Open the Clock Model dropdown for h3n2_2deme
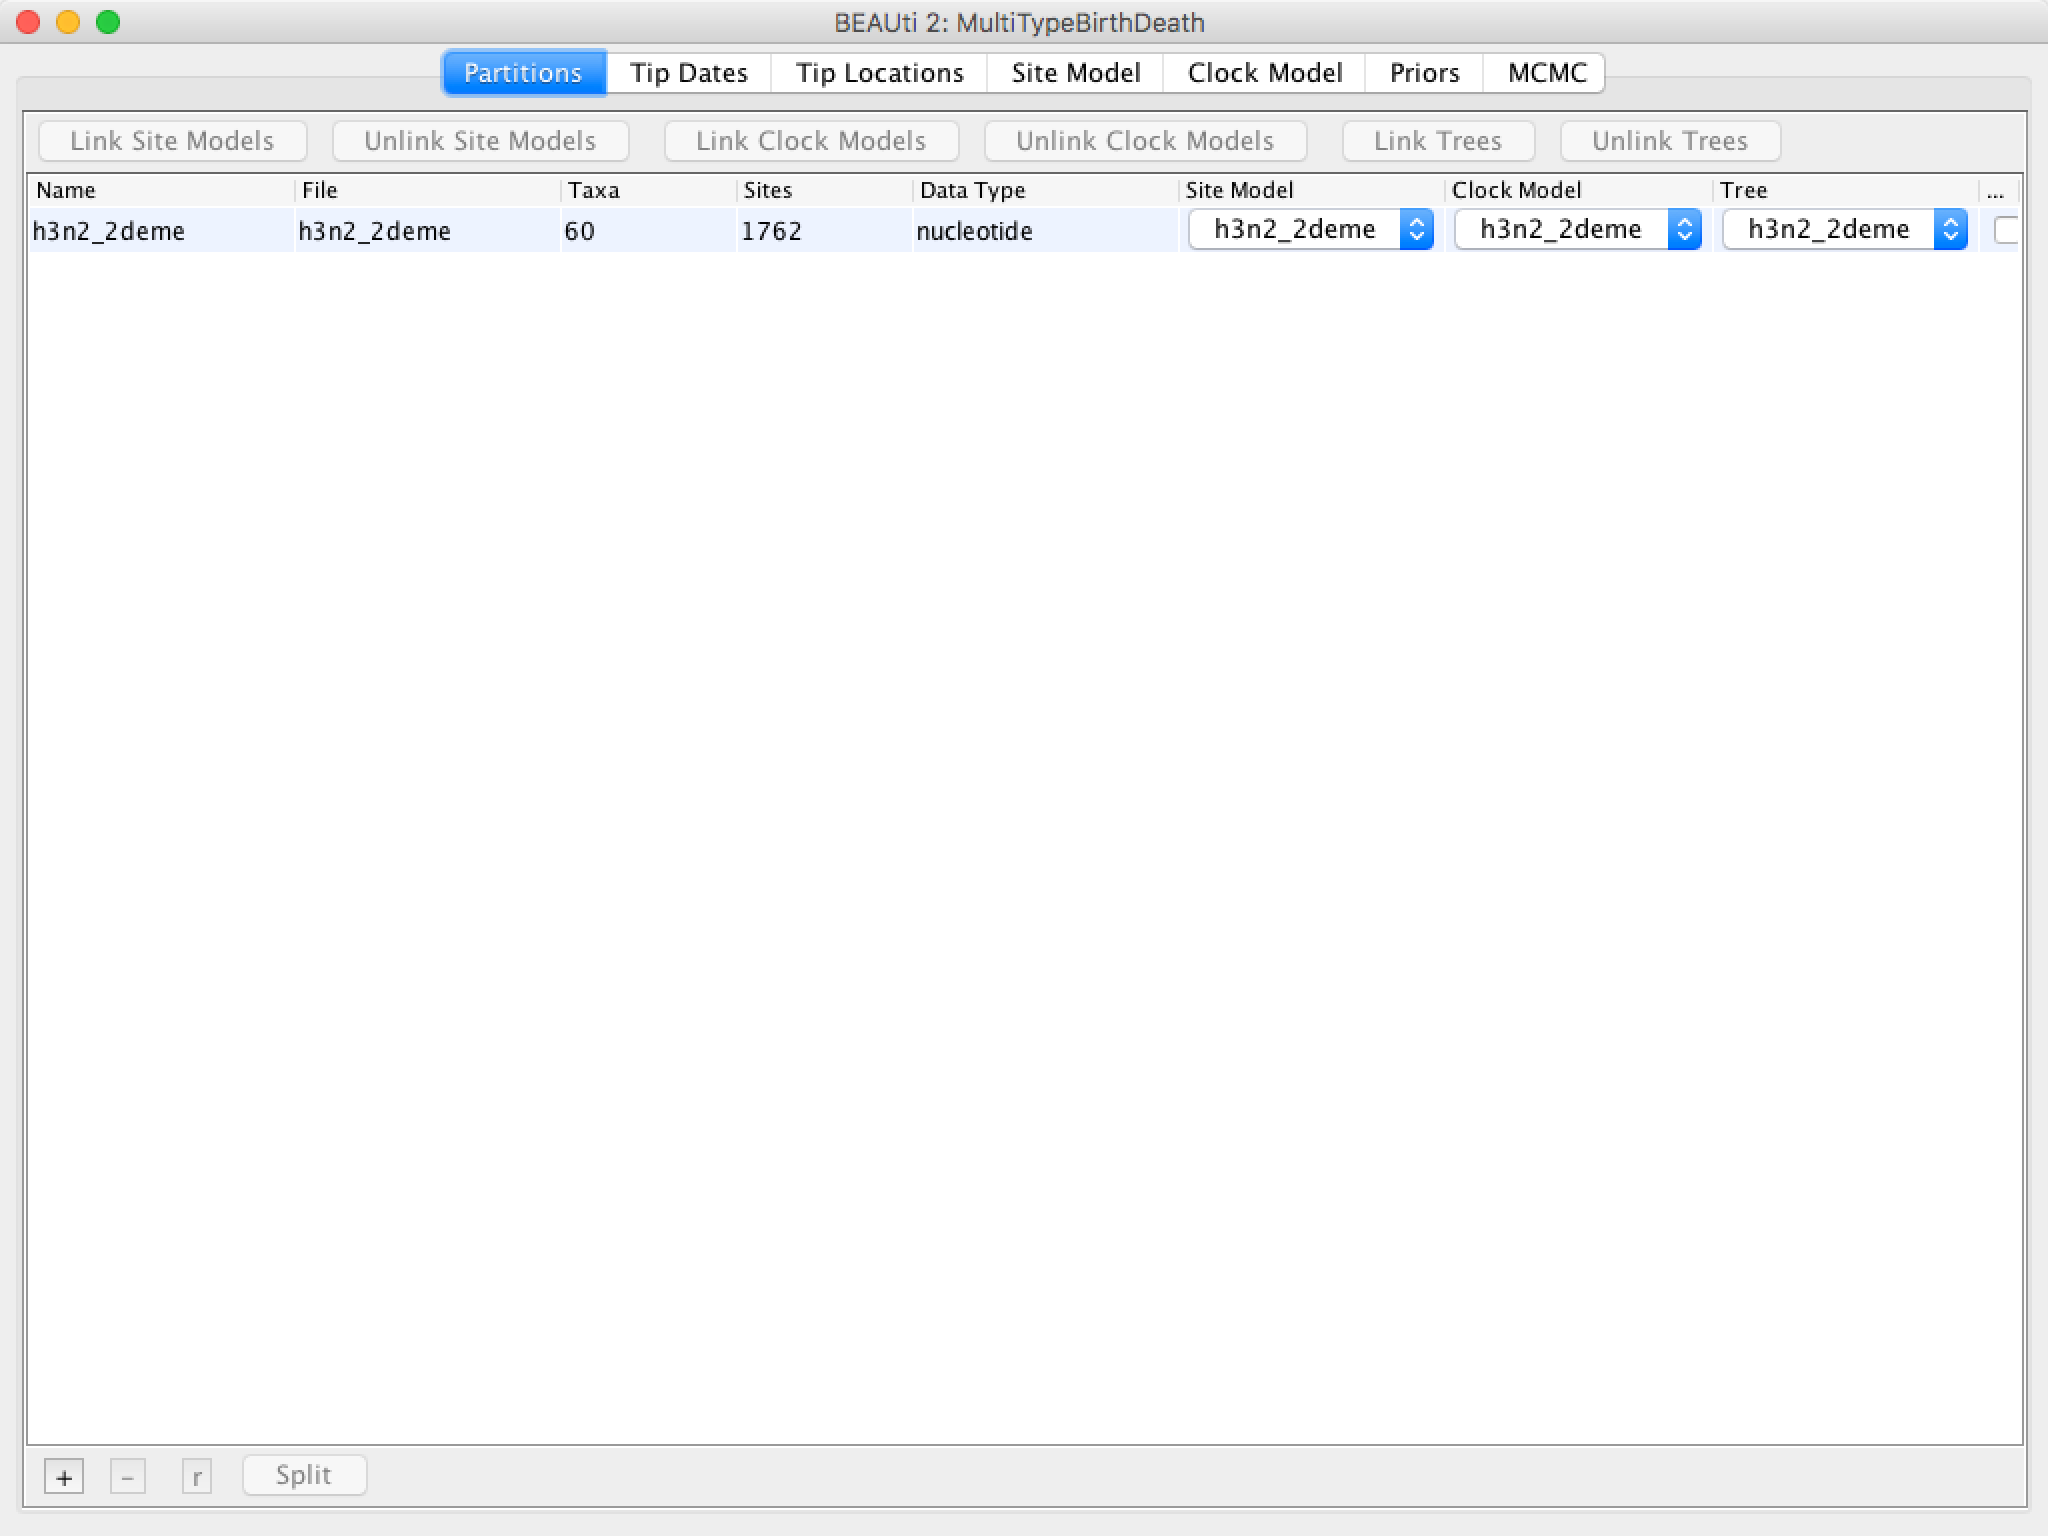 click(1577, 230)
